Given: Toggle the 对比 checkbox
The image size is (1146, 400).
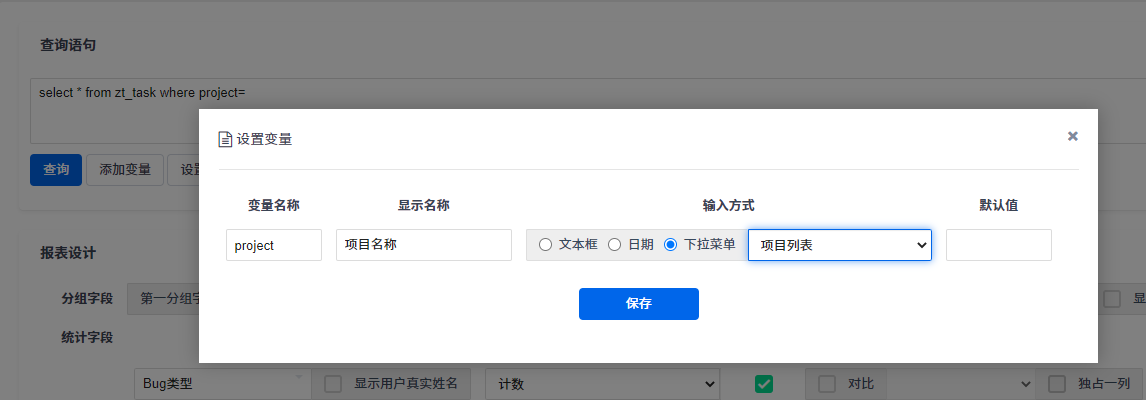Looking at the screenshot, I should click(827, 383).
